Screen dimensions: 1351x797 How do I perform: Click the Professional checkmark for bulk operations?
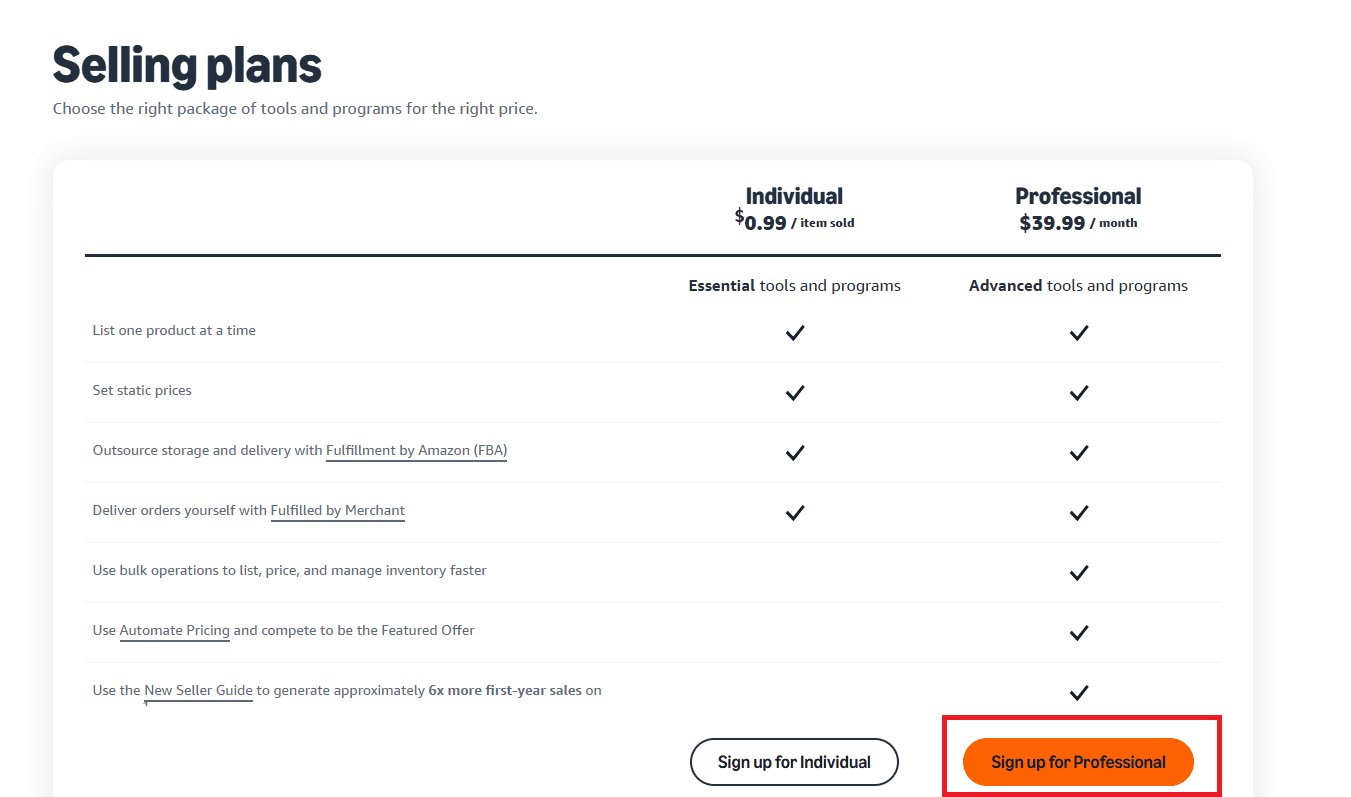(1078, 572)
